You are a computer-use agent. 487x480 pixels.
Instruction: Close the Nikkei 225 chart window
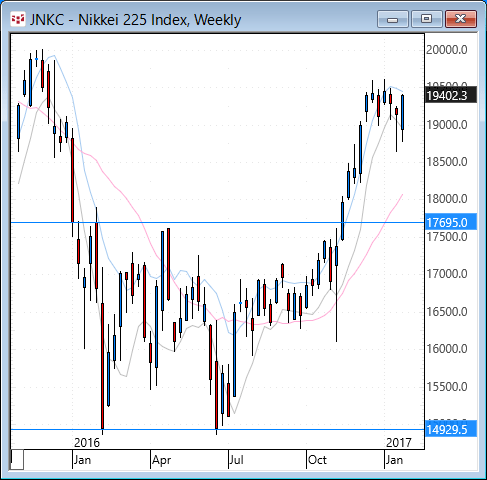(461, 19)
